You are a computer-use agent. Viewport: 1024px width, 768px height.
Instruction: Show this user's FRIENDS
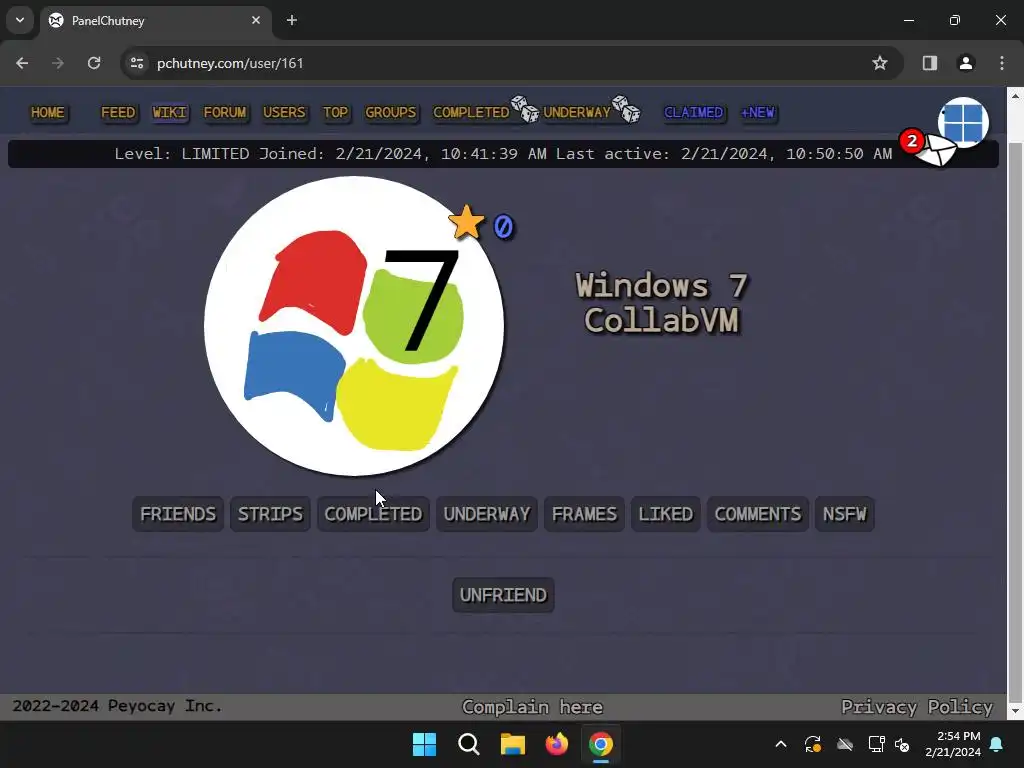(x=178, y=514)
